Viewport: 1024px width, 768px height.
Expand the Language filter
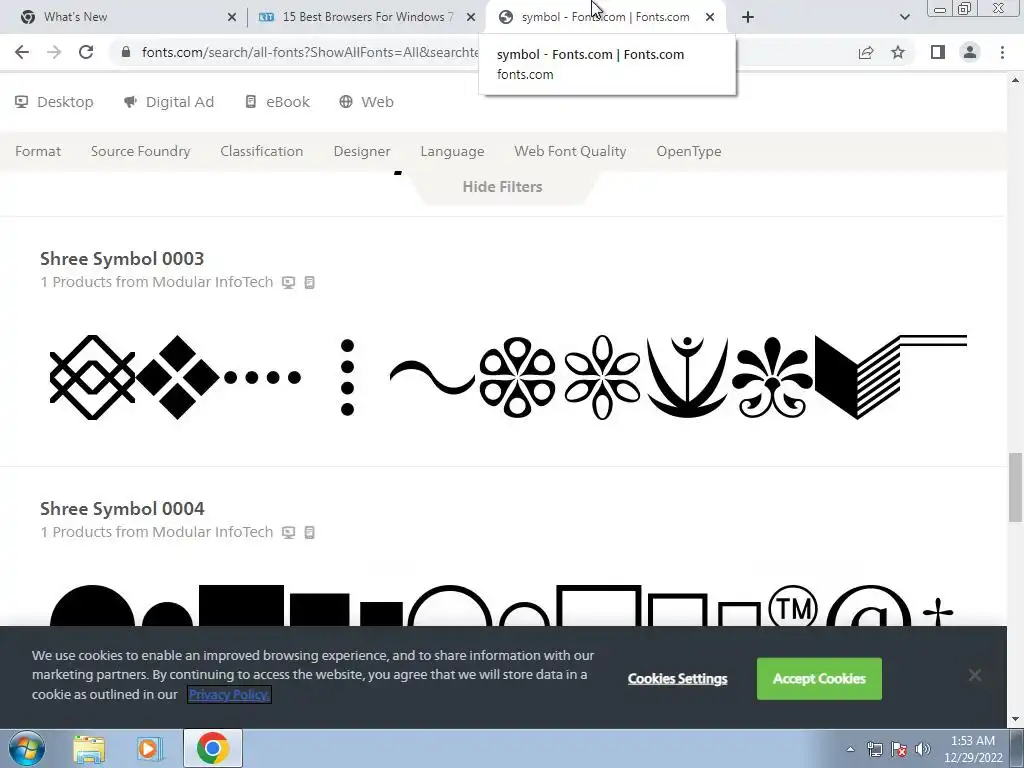pyautogui.click(x=452, y=152)
